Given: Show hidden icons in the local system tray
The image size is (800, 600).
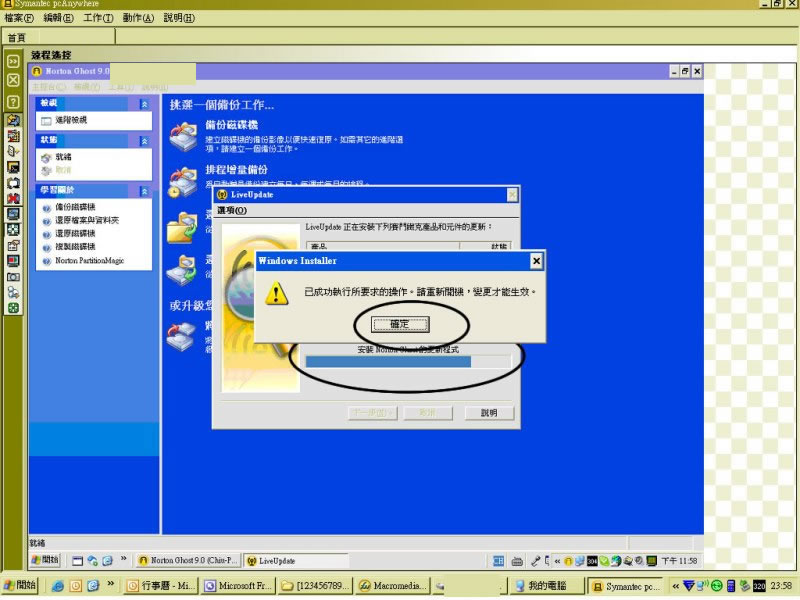Looking at the screenshot, I should (x=676, y=586).
